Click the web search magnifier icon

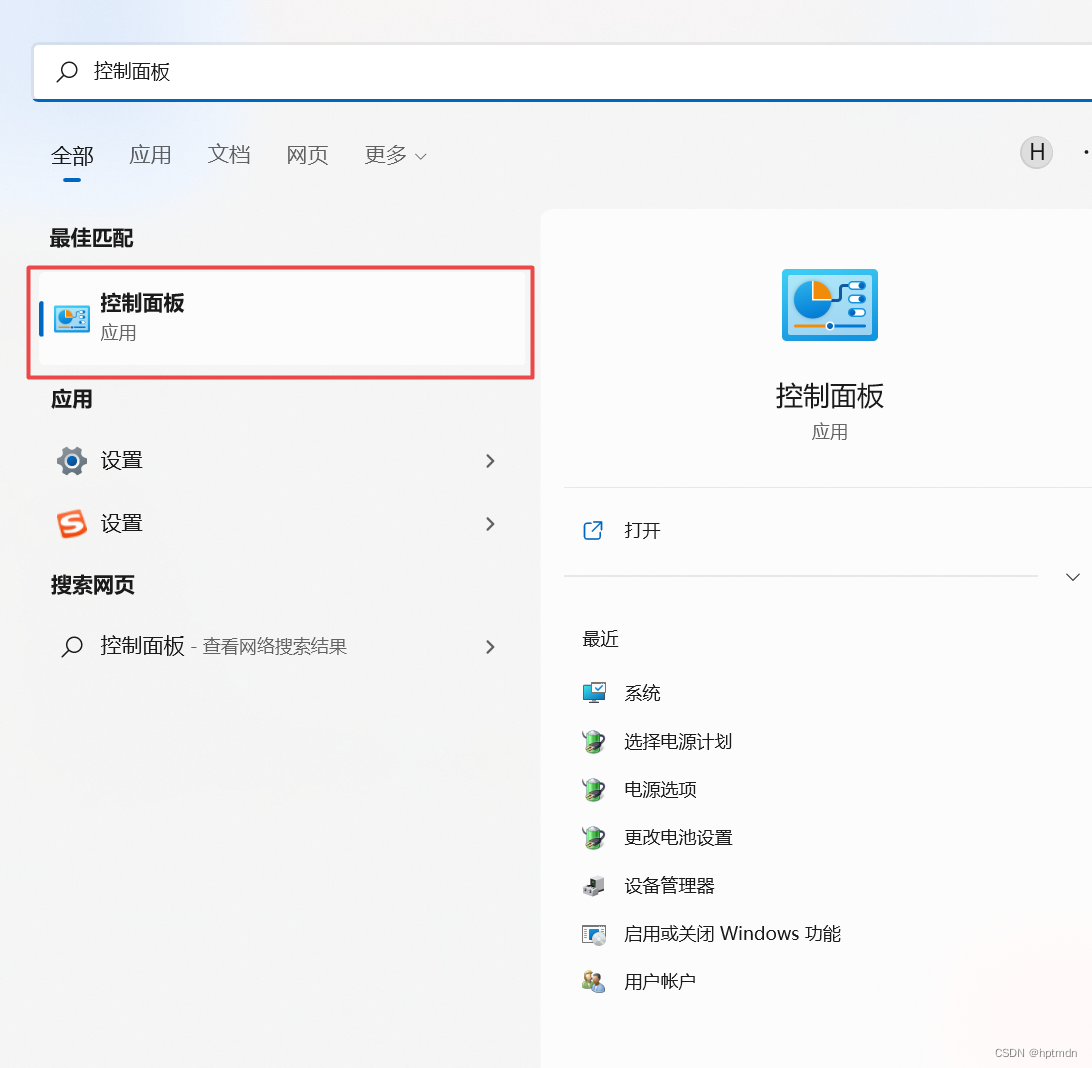click(72, 647)
